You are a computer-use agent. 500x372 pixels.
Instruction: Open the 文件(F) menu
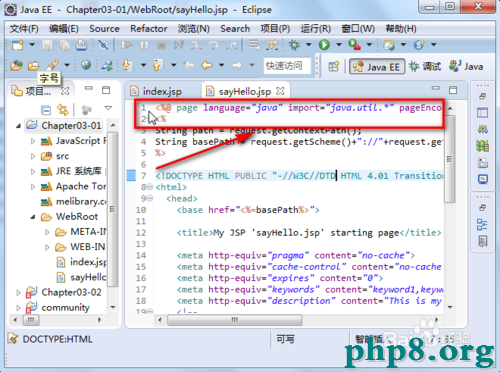tap(24, 29)
